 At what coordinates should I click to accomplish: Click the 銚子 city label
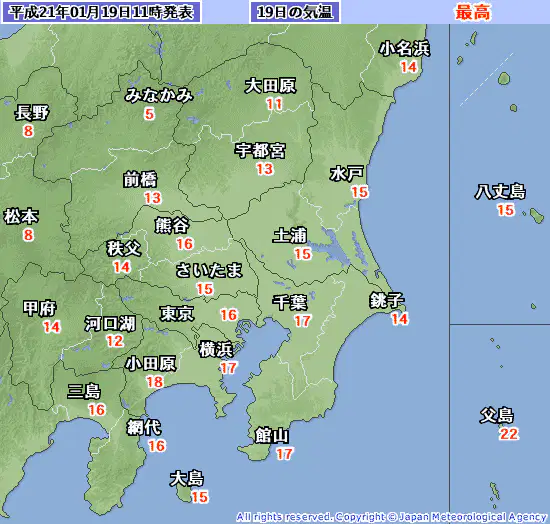[x=387, y=300]
